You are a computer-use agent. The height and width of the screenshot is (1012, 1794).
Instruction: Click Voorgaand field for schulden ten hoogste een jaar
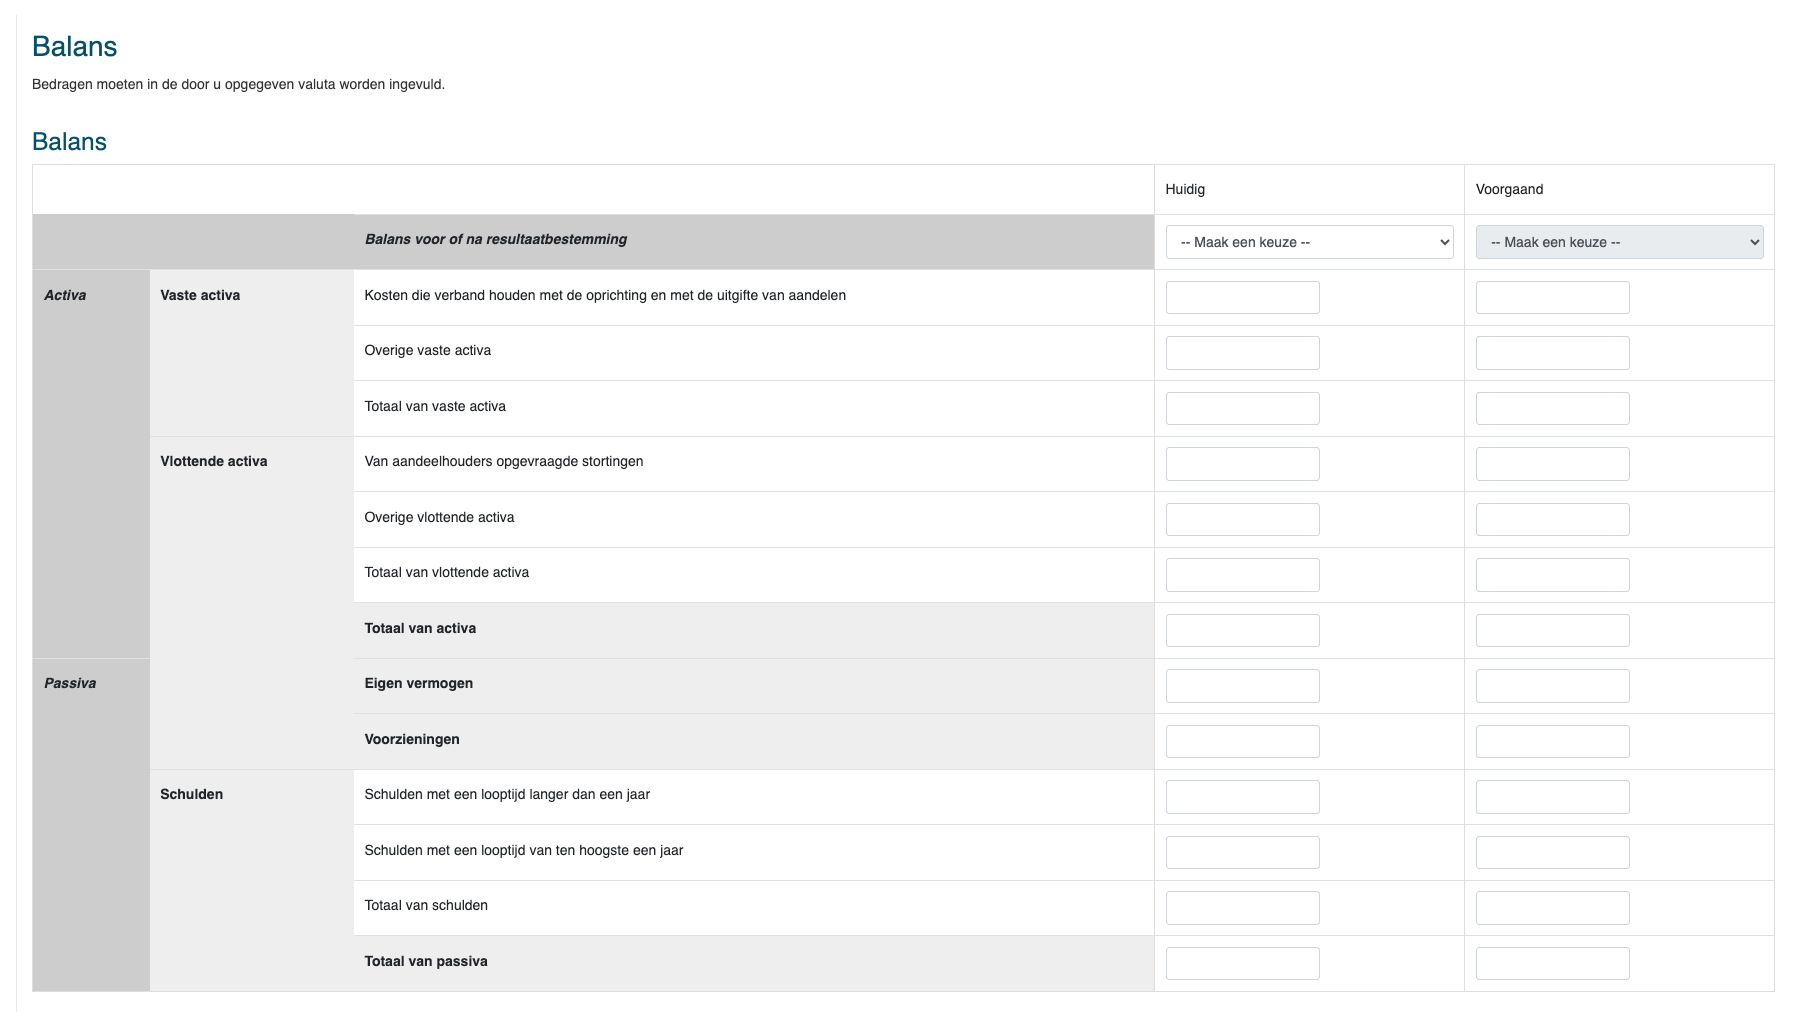[x=1552, y=852]
